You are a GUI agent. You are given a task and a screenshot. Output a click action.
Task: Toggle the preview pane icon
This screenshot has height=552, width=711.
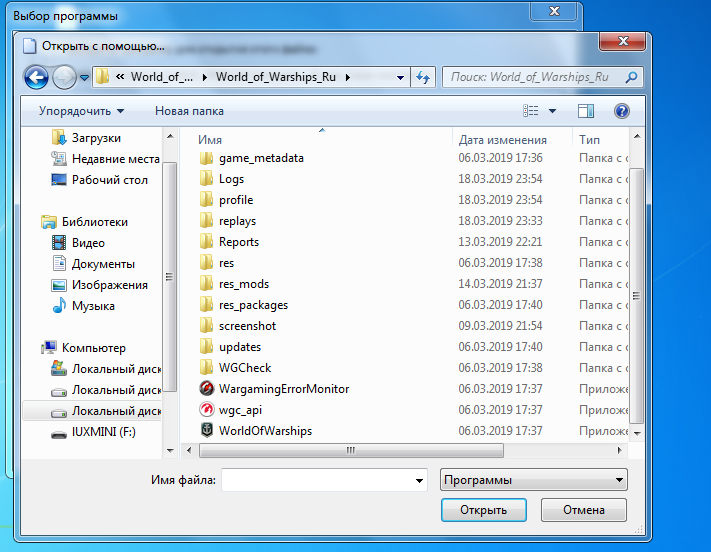[586, 111]
